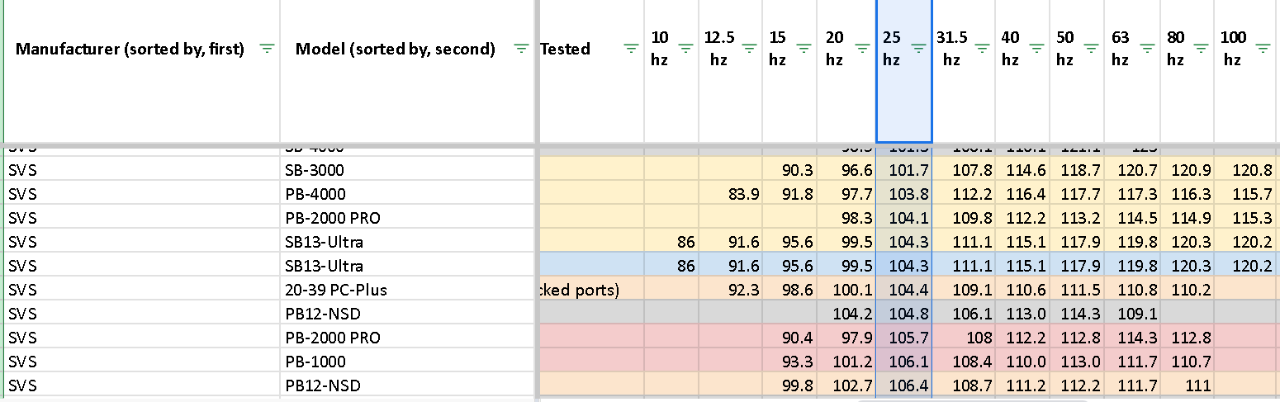Open the 10 hz column filter
Image resolution: width=1280 pixels, height=402 pixels.
685,48
